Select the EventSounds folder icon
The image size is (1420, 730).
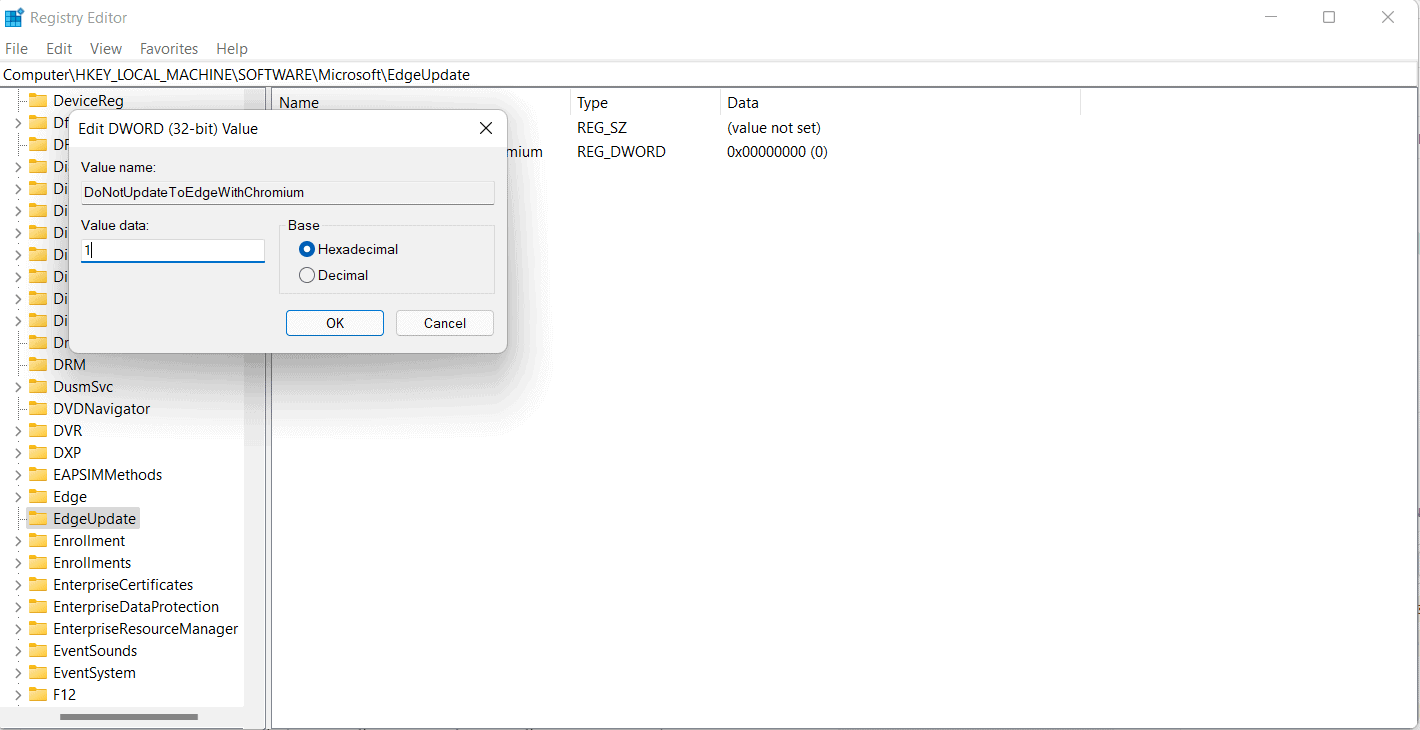click(38, 650)
